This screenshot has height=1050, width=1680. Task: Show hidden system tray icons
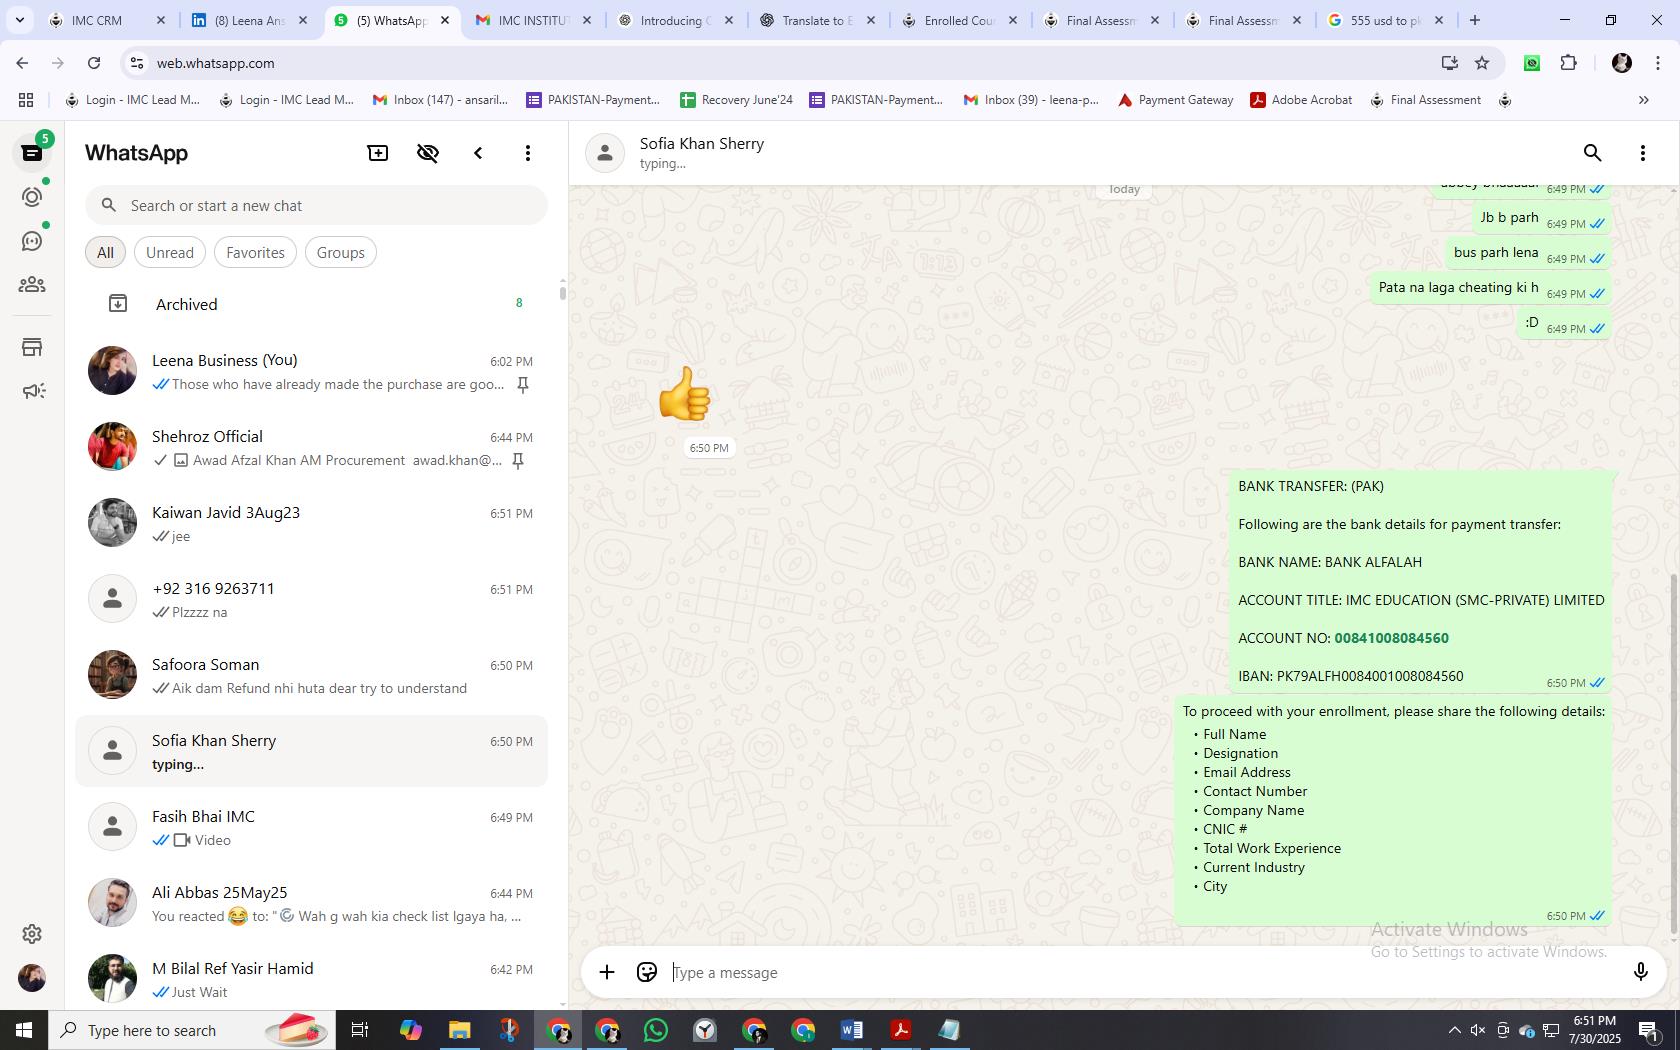click(1454, 1030)
